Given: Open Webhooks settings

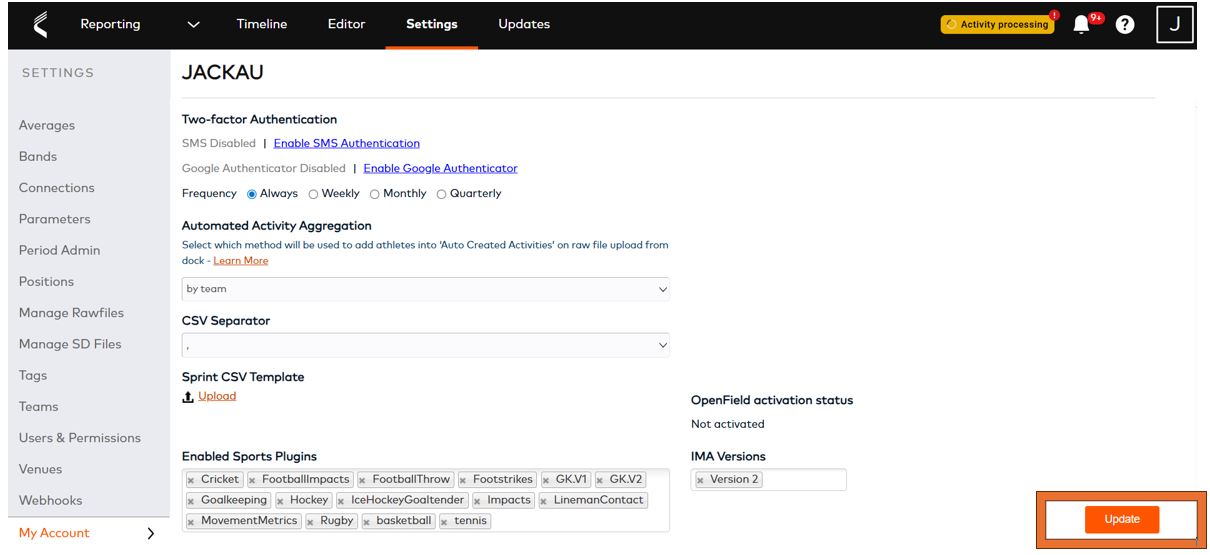Looking at the screenshot, I should (51, 501).
